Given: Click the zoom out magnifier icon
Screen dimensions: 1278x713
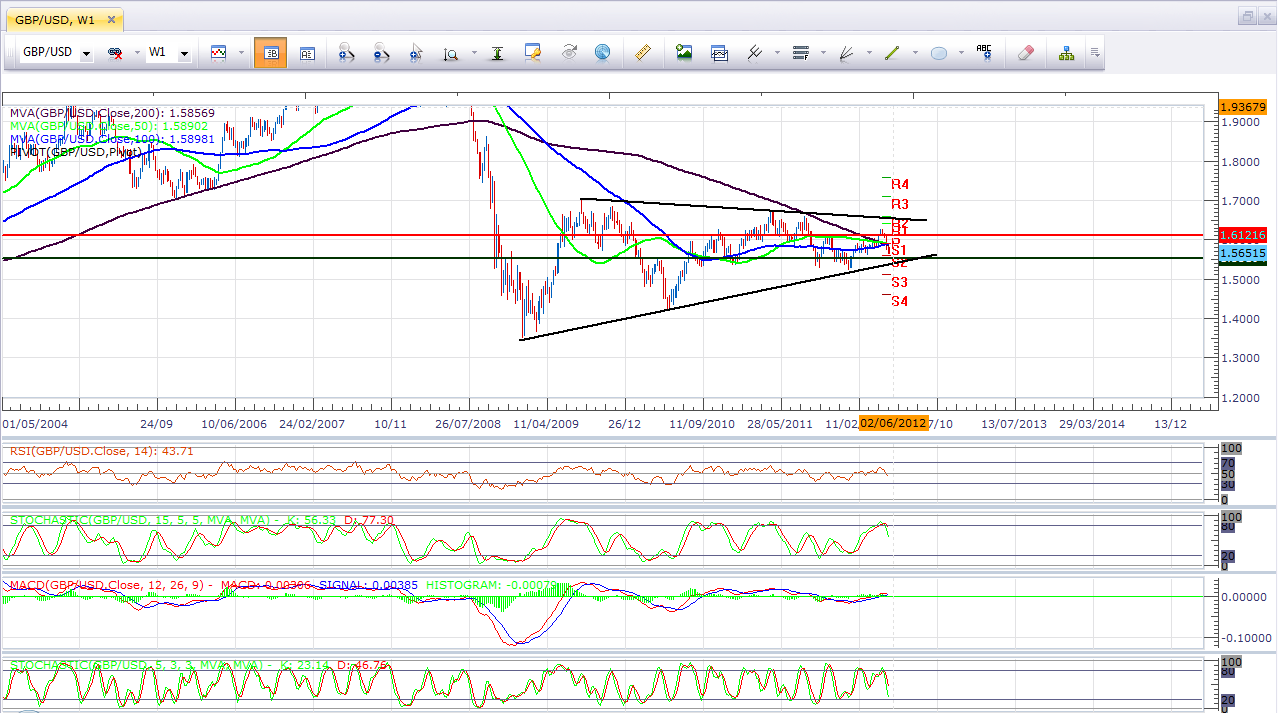Looking at the screenshot, I should coord(380,53).
